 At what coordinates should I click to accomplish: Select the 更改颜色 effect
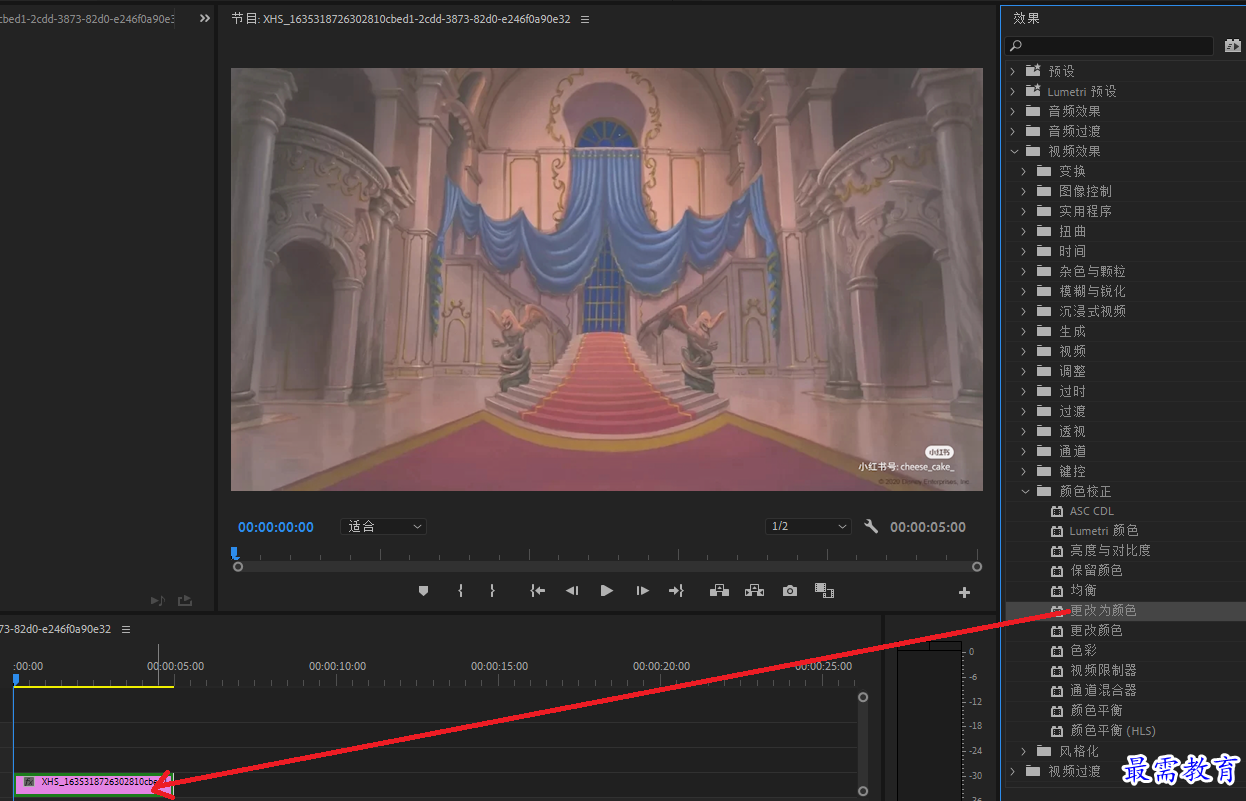point(1096,631)
